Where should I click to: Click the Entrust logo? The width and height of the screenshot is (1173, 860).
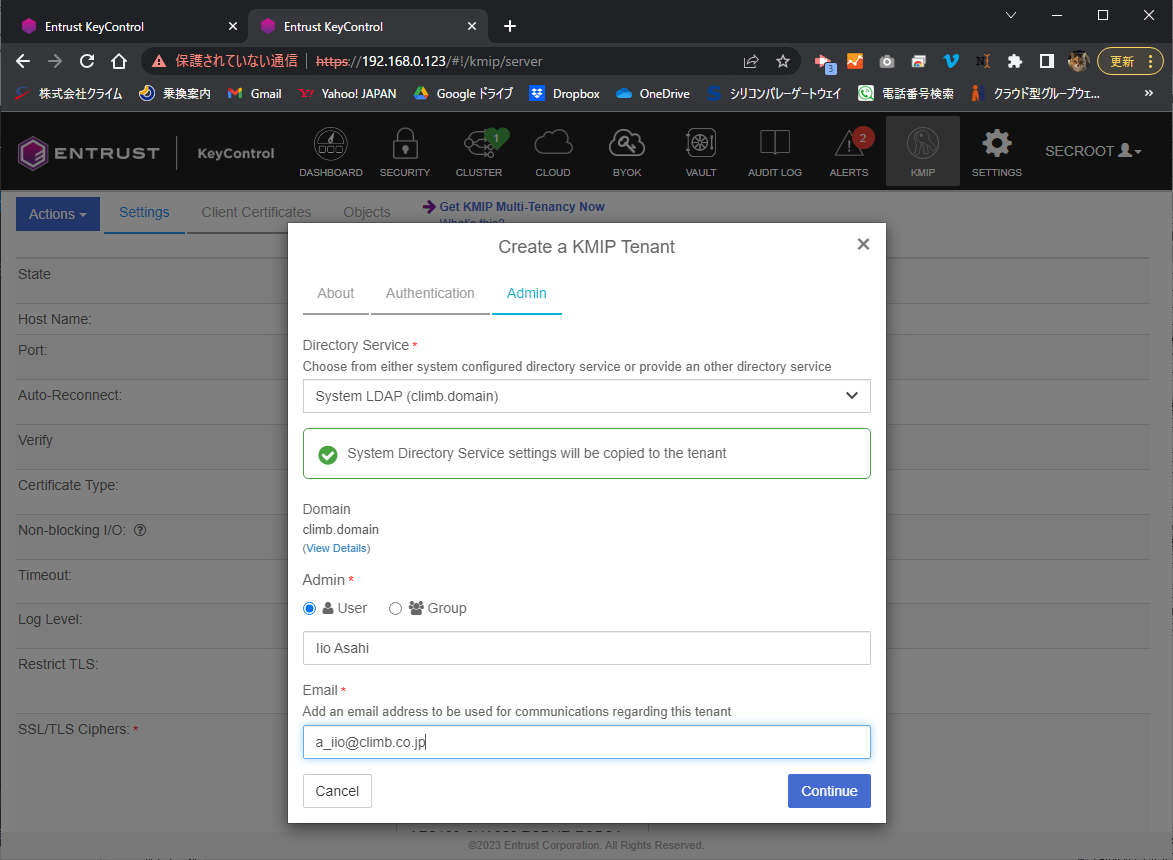(88, 153)
